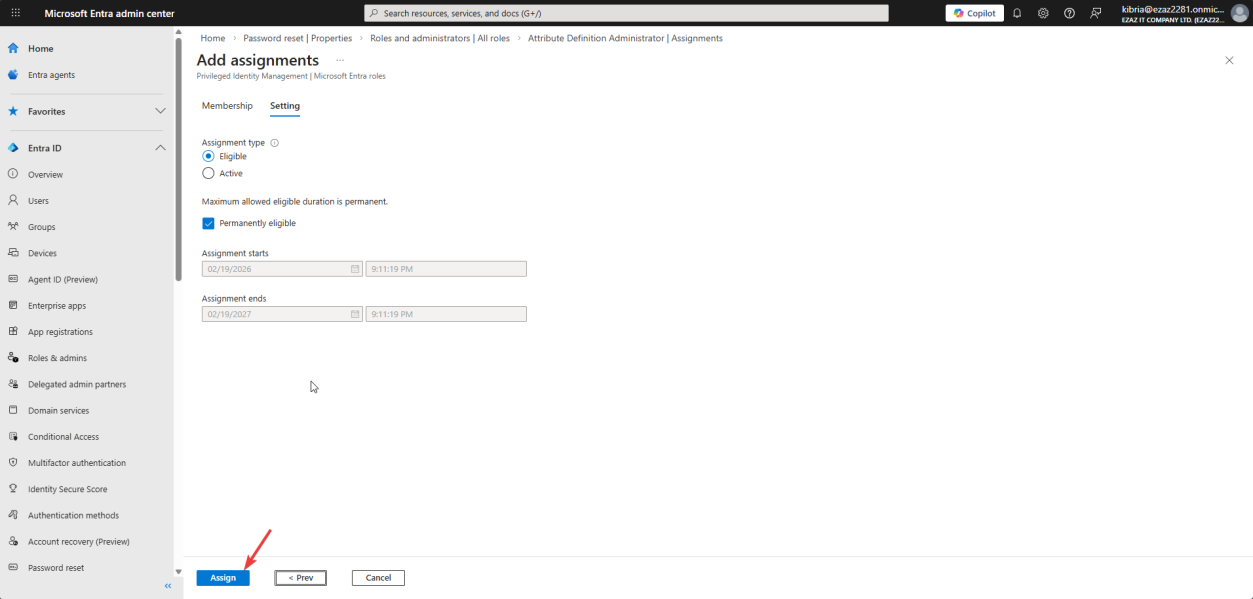Screen dimensions: 1253x599
Task: Click the Users person icon
Action: pyautogui.click(x=13, y=201)
